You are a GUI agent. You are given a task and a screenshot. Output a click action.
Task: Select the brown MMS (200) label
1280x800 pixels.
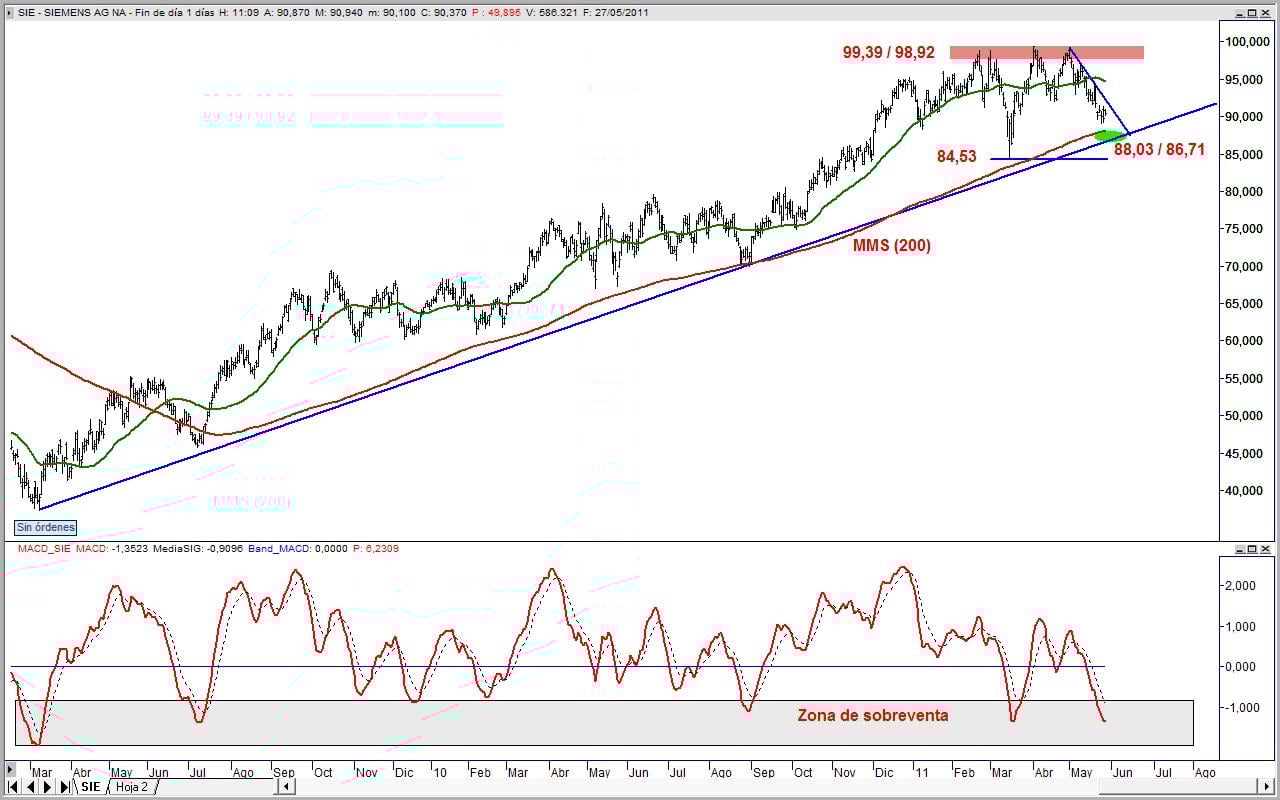tap(891, 245)
